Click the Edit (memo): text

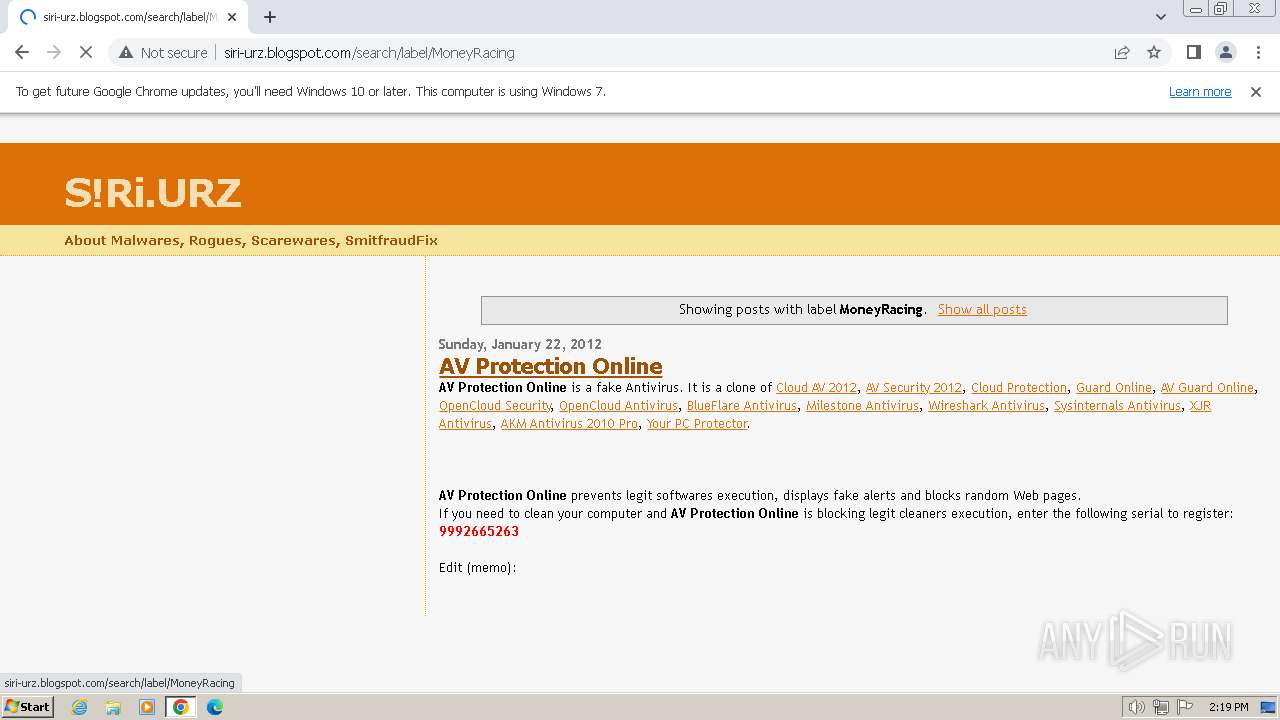tap(477, 567)
